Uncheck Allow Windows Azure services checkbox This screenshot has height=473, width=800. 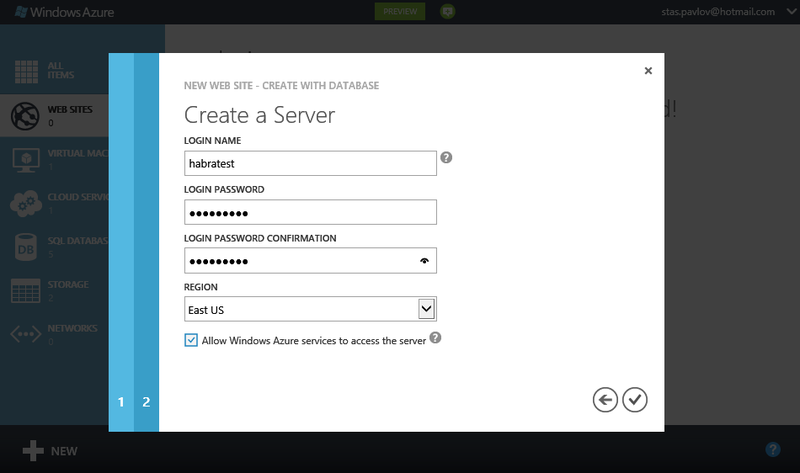[191, 340]
